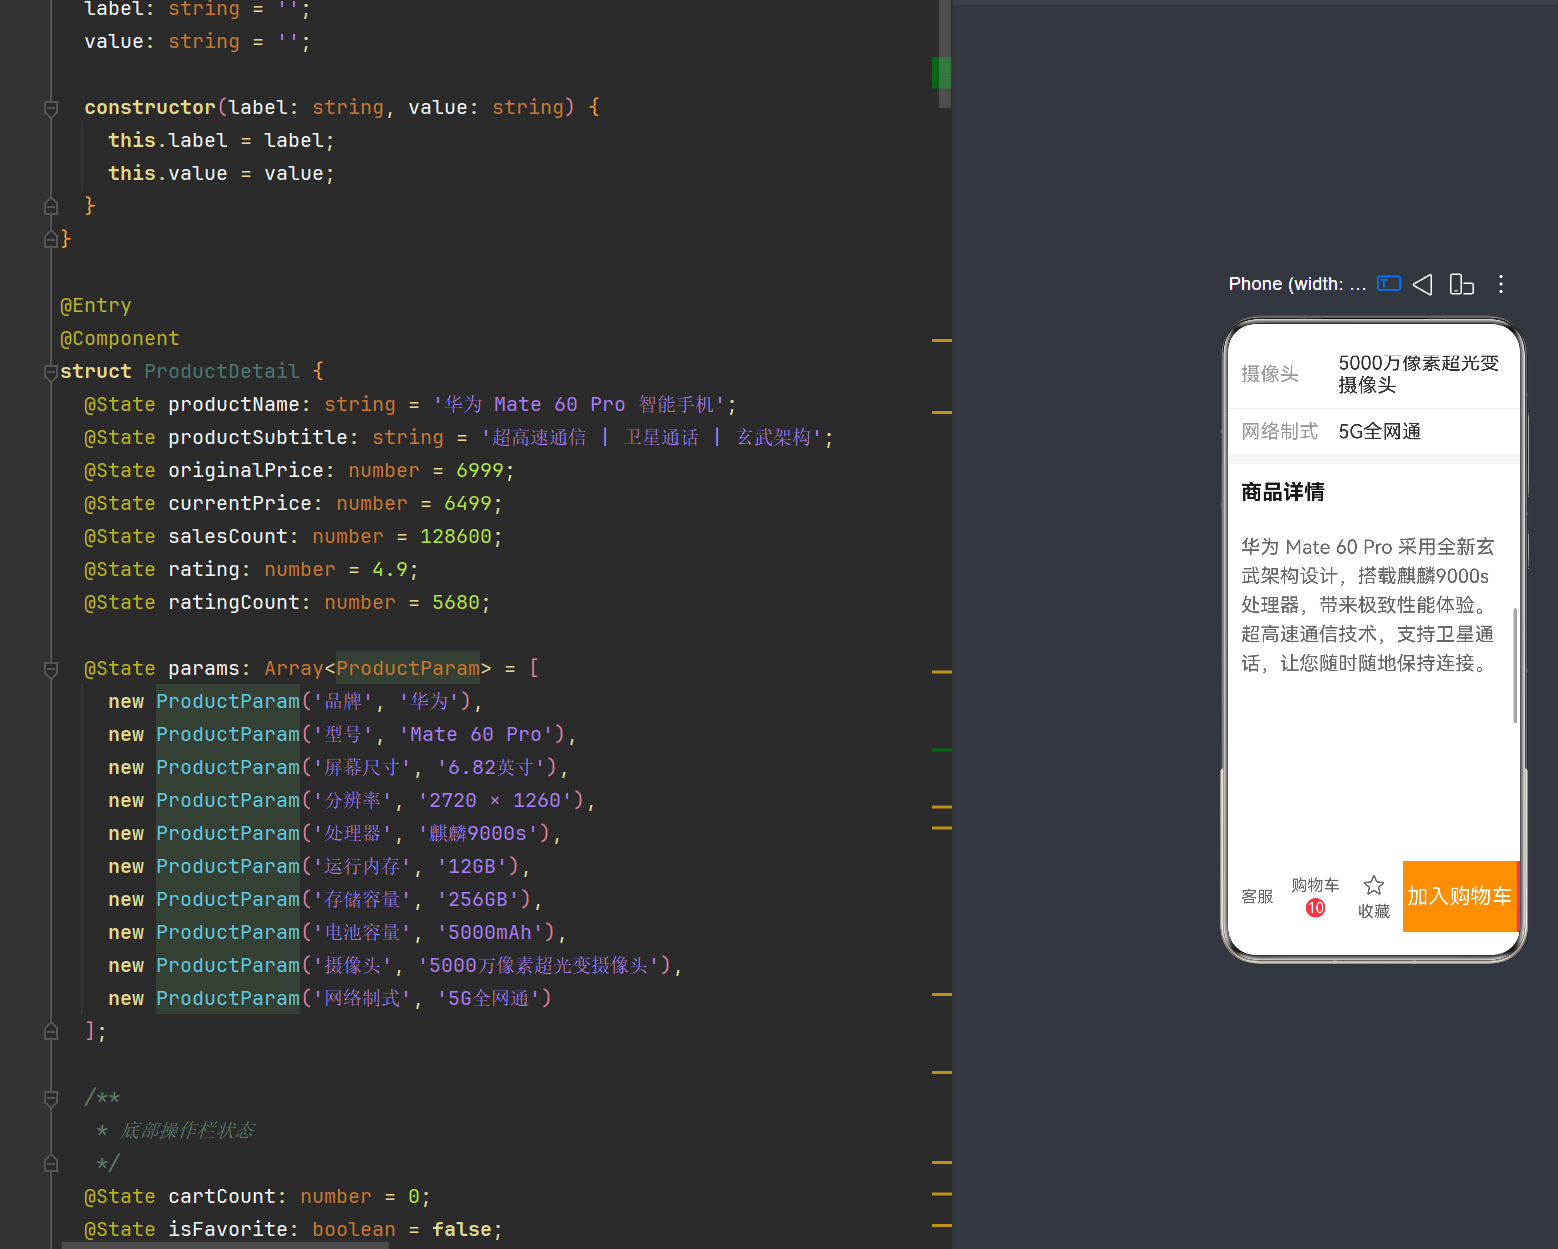
Task: Open the Phone device profile selector
Action: (x=1297, y=284)
